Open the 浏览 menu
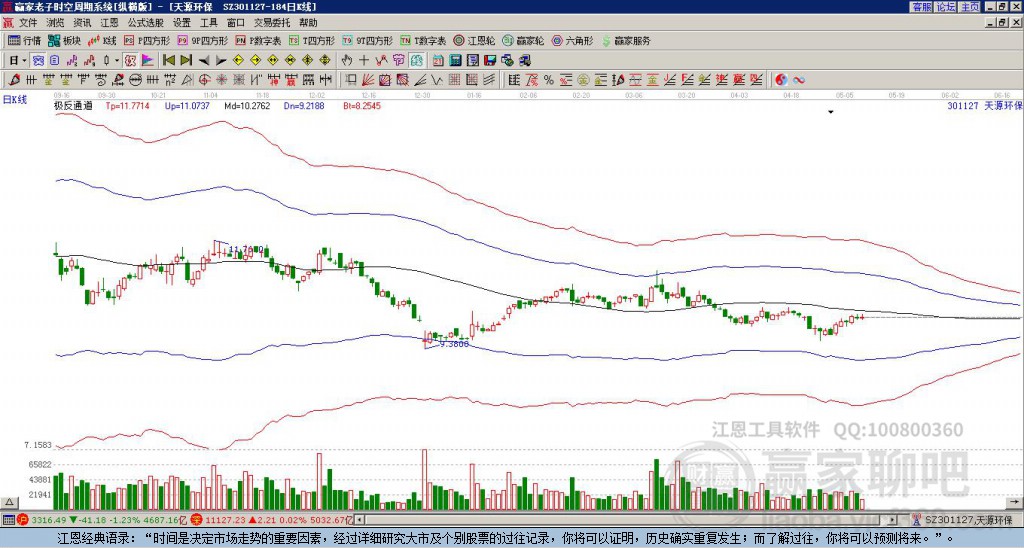Viewport: 1024px width, 548px height. (x=56, y=23)
